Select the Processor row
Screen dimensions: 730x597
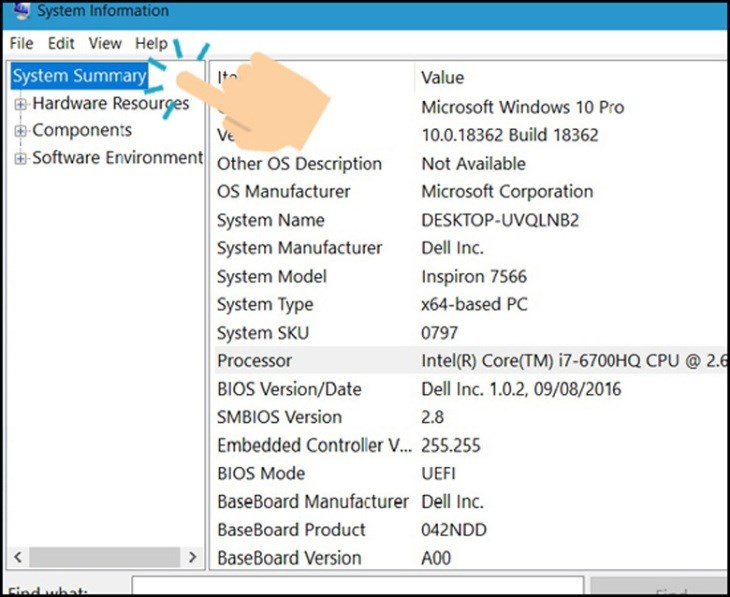470,360
